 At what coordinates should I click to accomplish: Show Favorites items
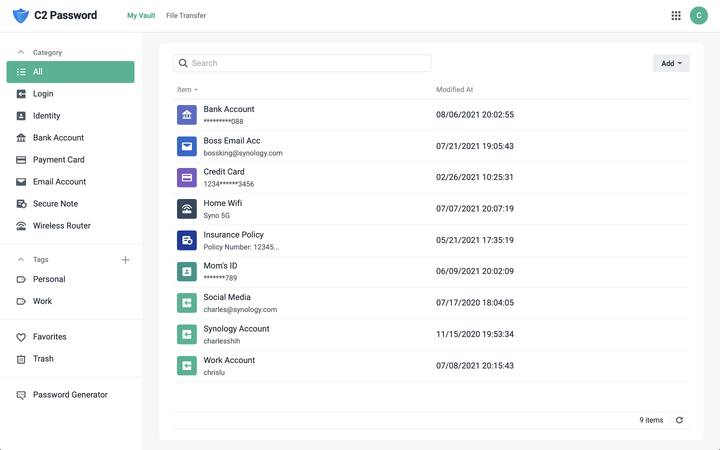[49, 337]
